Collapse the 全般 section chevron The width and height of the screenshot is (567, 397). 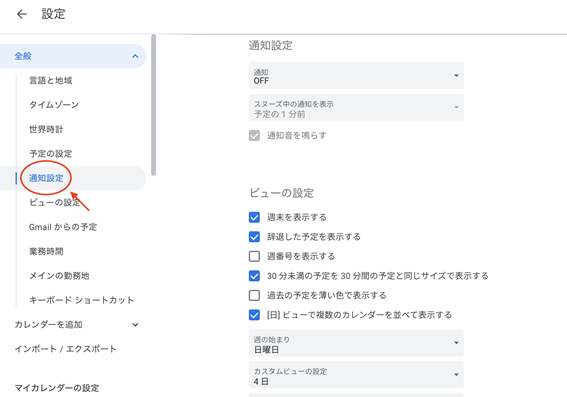click(x=135, y=56)
